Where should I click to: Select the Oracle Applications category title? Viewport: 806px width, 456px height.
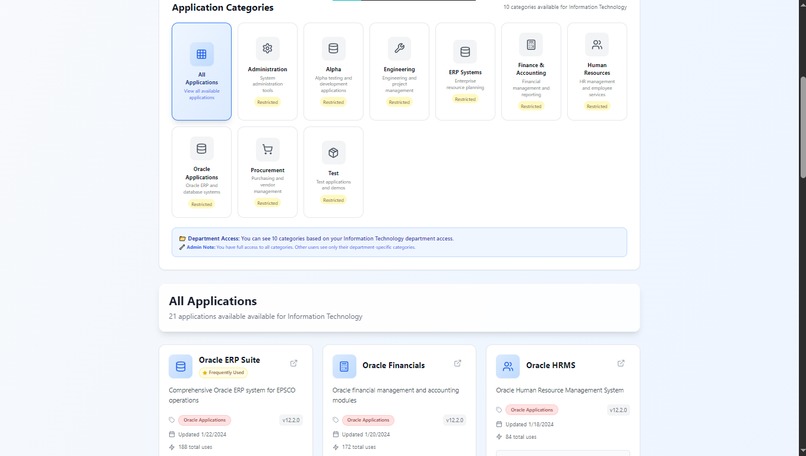tap(202, 173)
